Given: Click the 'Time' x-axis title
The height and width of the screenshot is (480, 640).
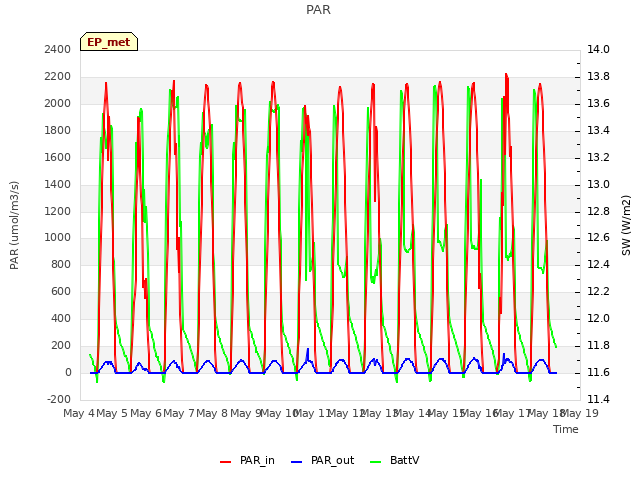Looking at the screenshot, I should point(566,429).
